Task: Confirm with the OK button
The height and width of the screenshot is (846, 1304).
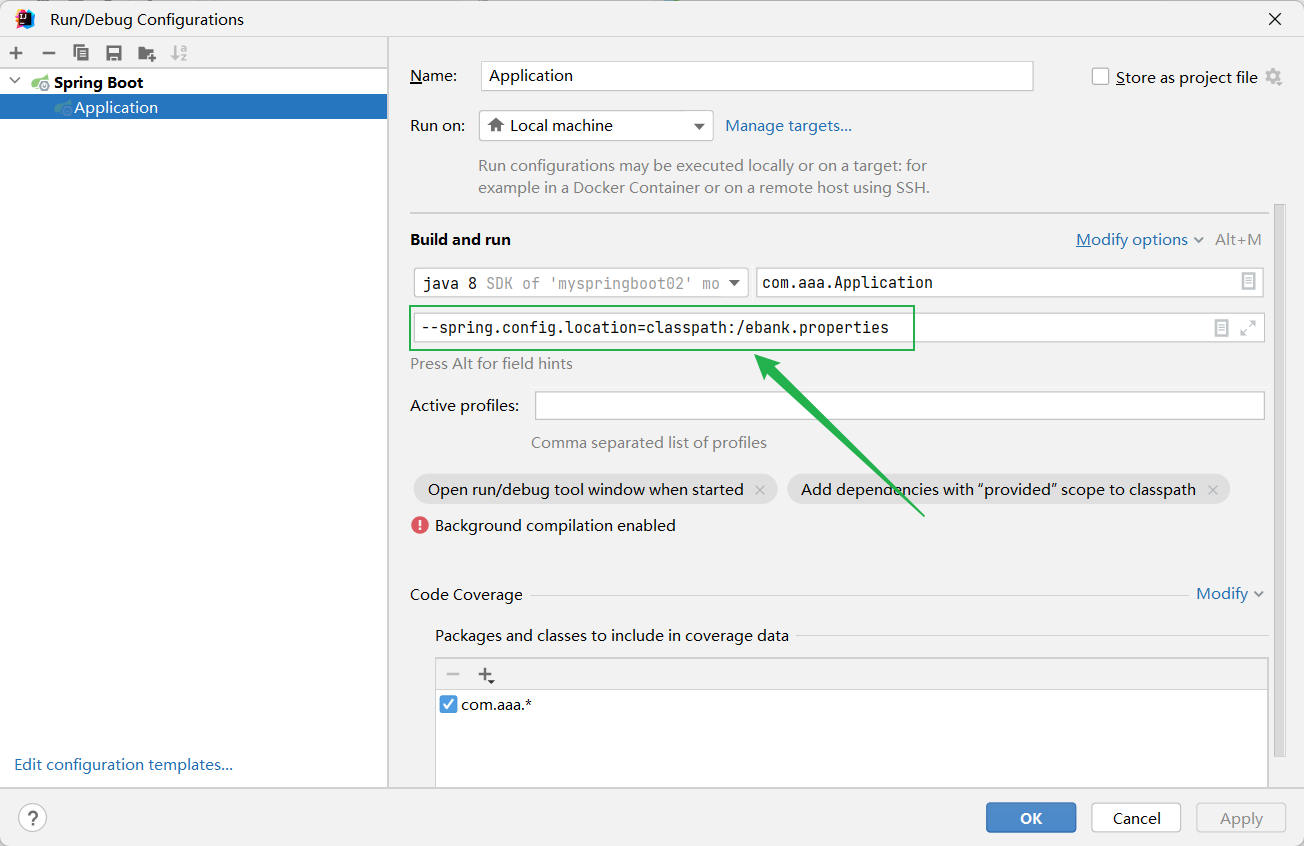Action: (x=1031, y=818)
